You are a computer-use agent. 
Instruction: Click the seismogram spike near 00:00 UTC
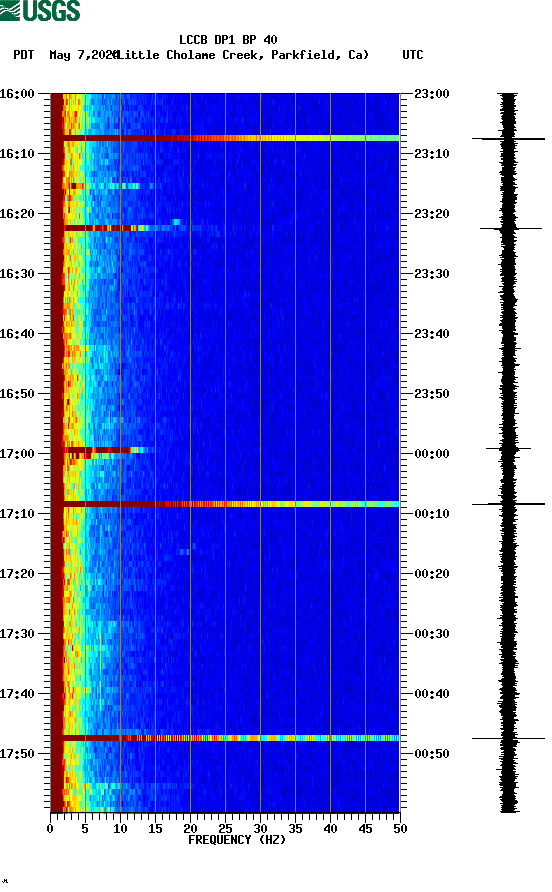pos(508,448)
